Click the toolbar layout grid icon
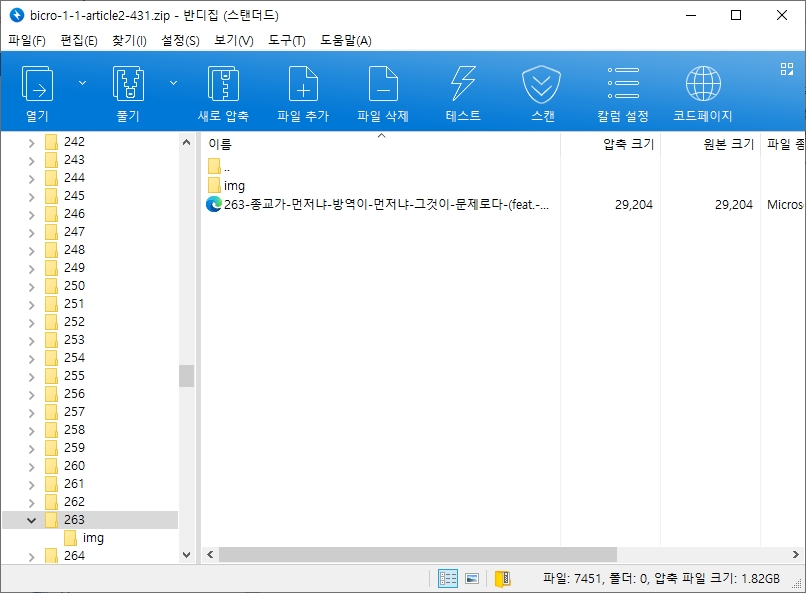The height and width of the screenshot is (593, 806). 786,69
